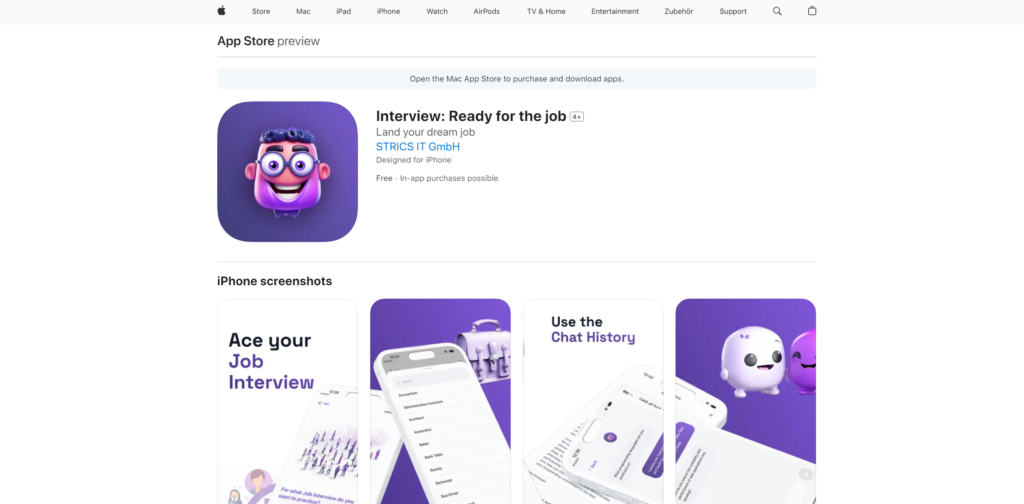Open the Support menu item
This screenshot has height=504, width=1024.
tap(733, 11)
